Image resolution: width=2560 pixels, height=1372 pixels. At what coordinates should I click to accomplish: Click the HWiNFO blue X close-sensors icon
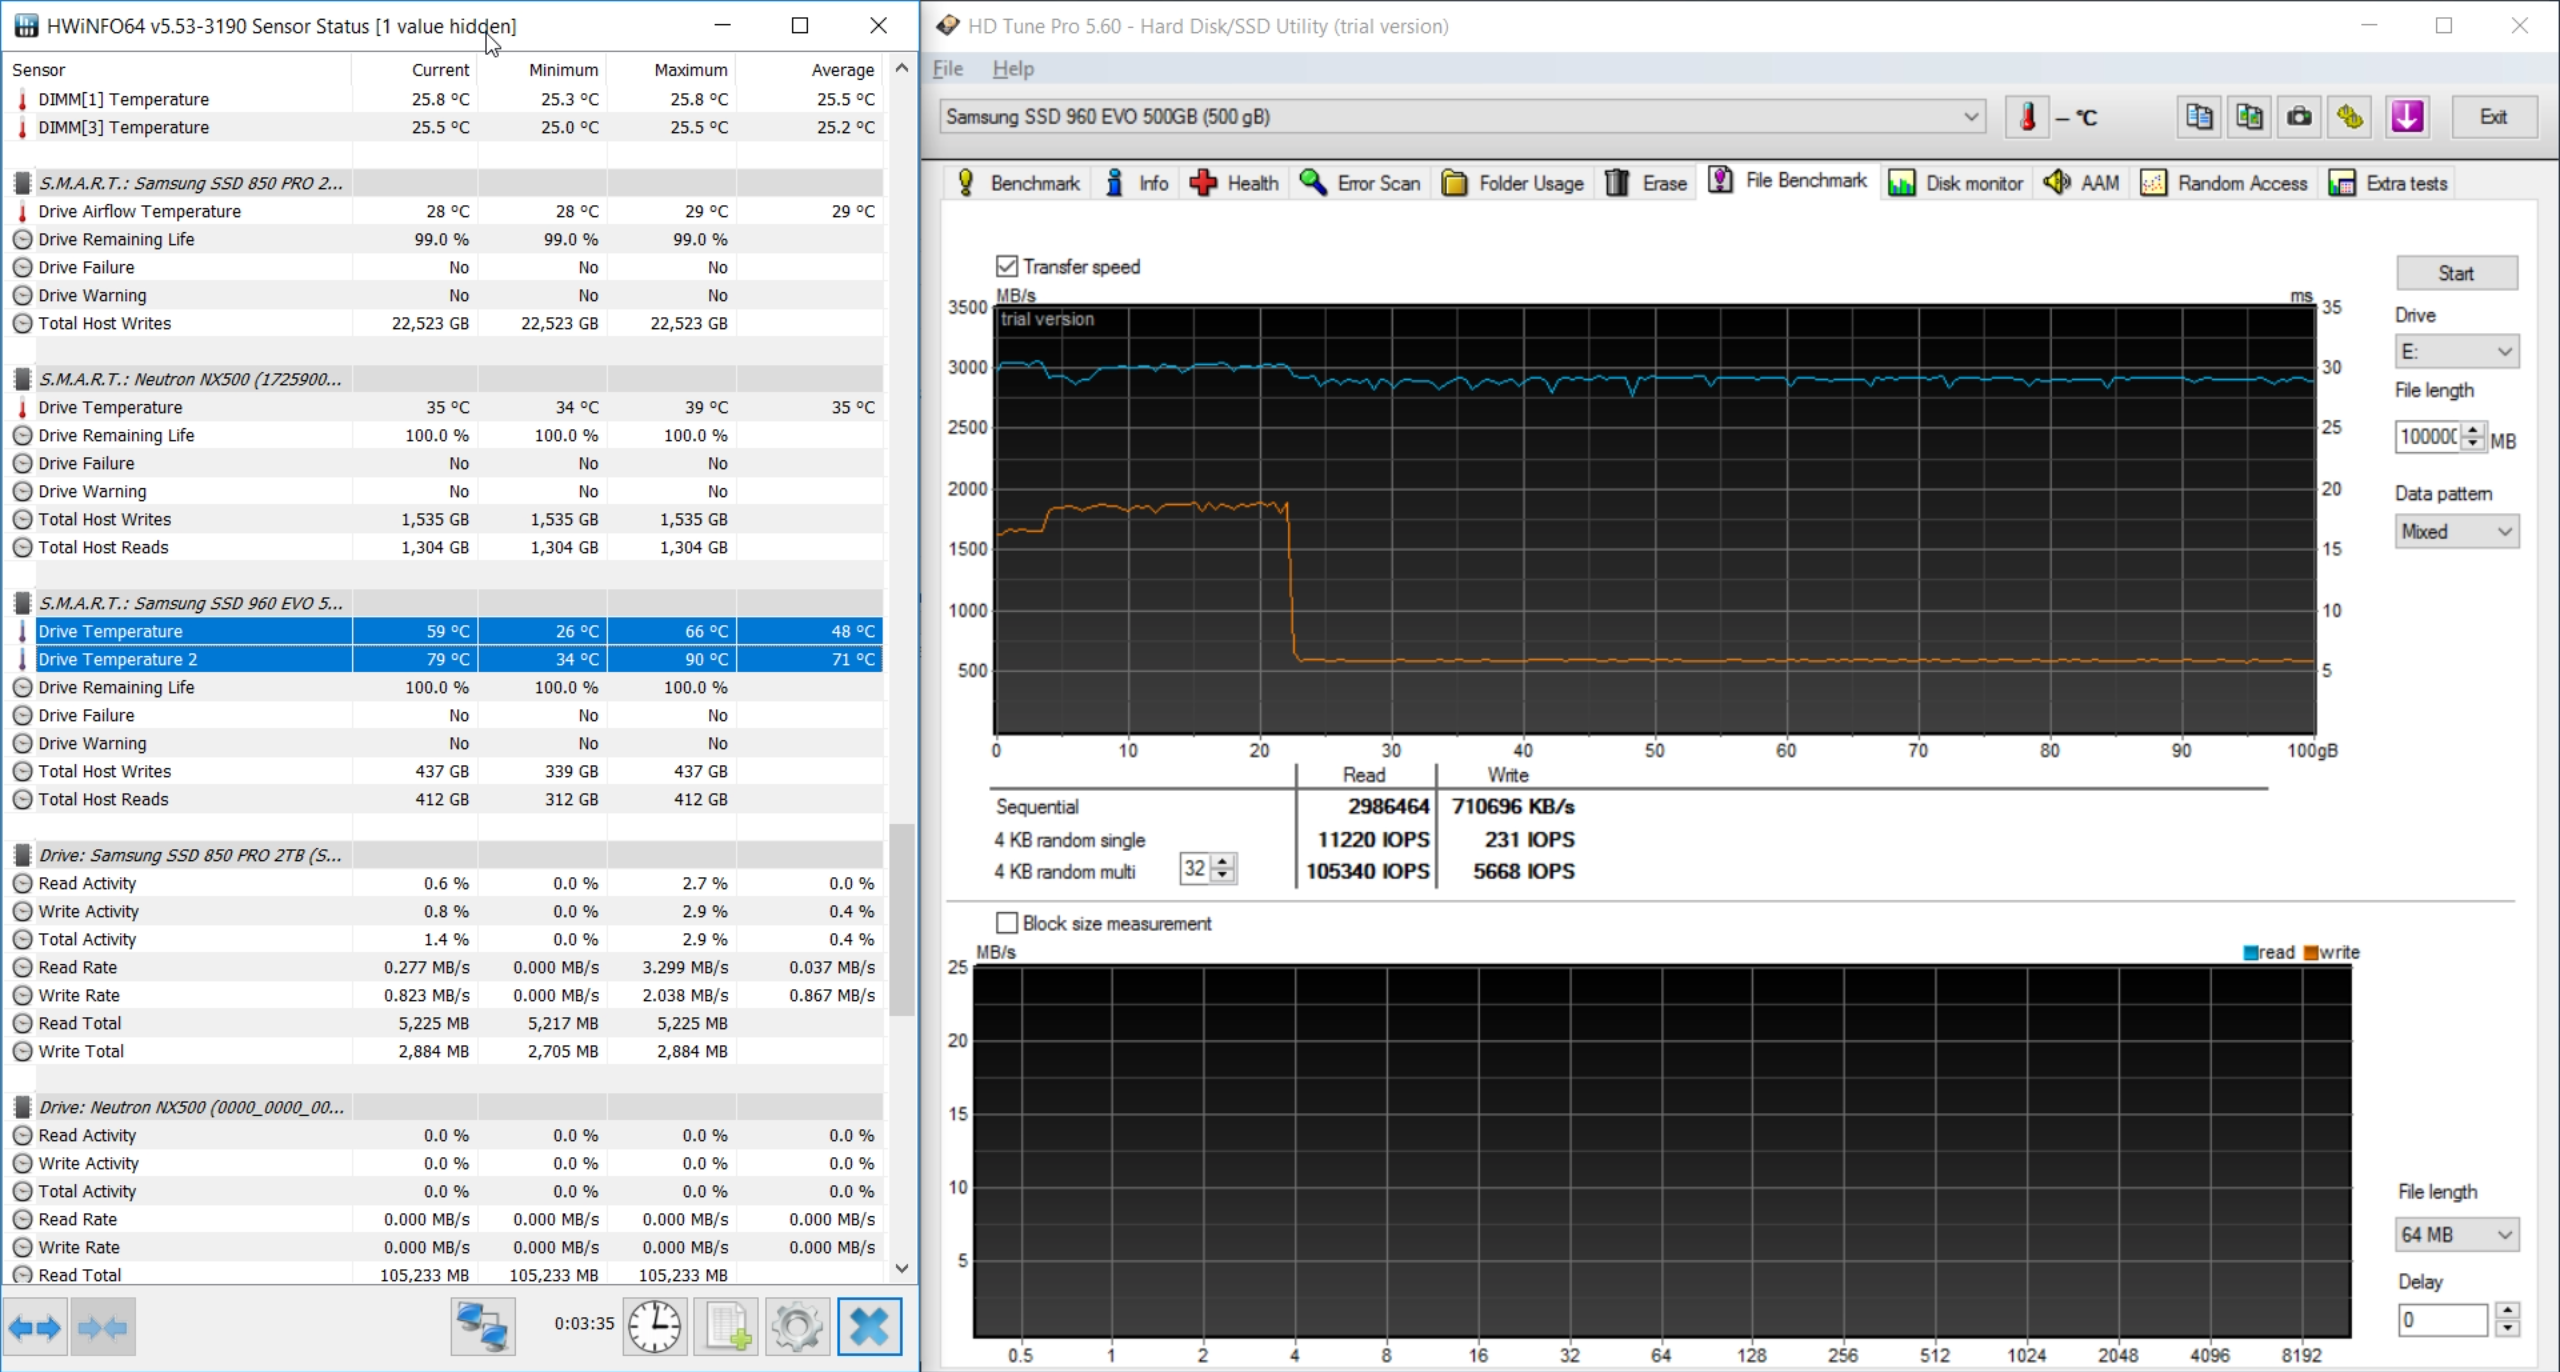869,1326
